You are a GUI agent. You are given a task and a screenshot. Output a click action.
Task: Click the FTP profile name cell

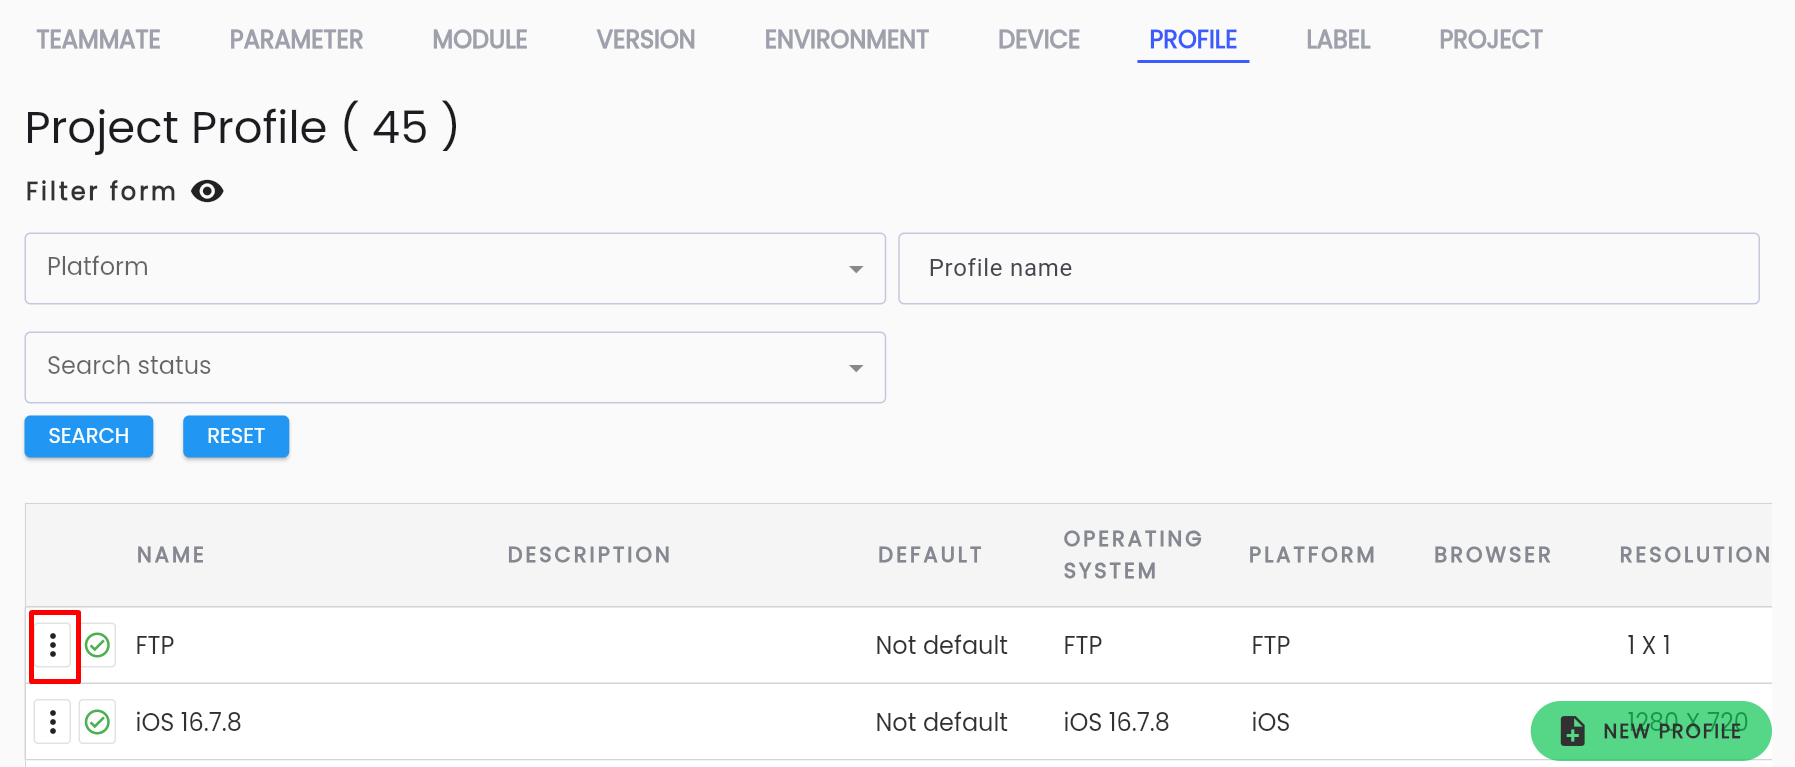coord(155,645)
